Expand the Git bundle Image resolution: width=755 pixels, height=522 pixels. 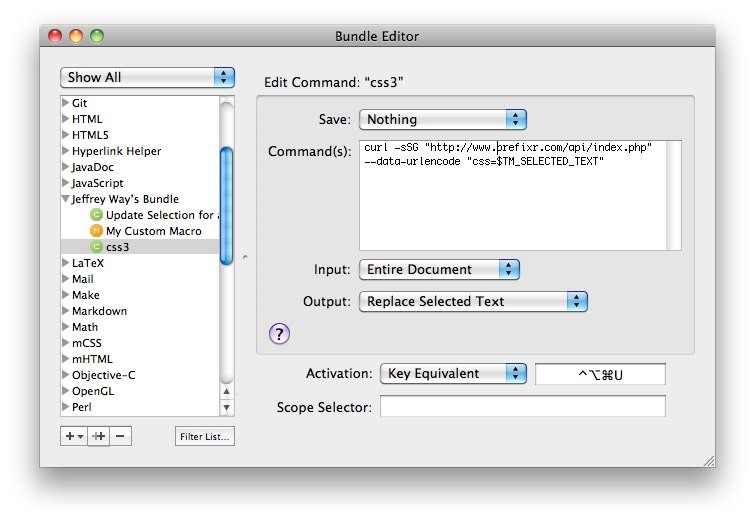(65, 103)
